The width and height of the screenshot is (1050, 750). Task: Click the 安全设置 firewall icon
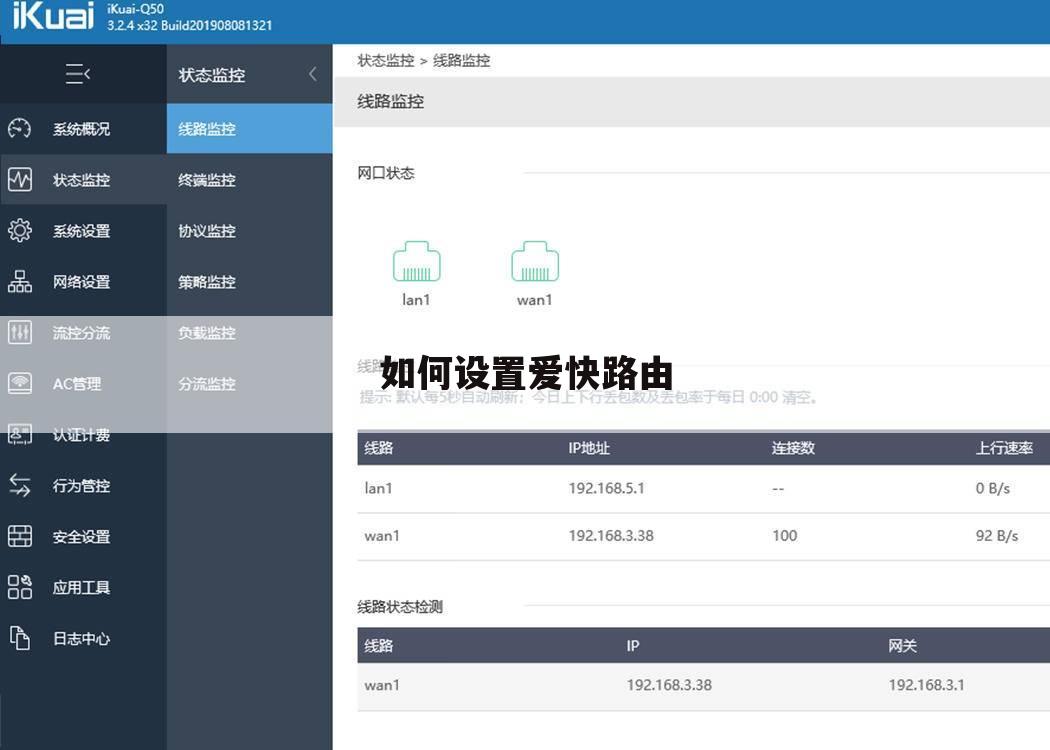tap(19, 536)
